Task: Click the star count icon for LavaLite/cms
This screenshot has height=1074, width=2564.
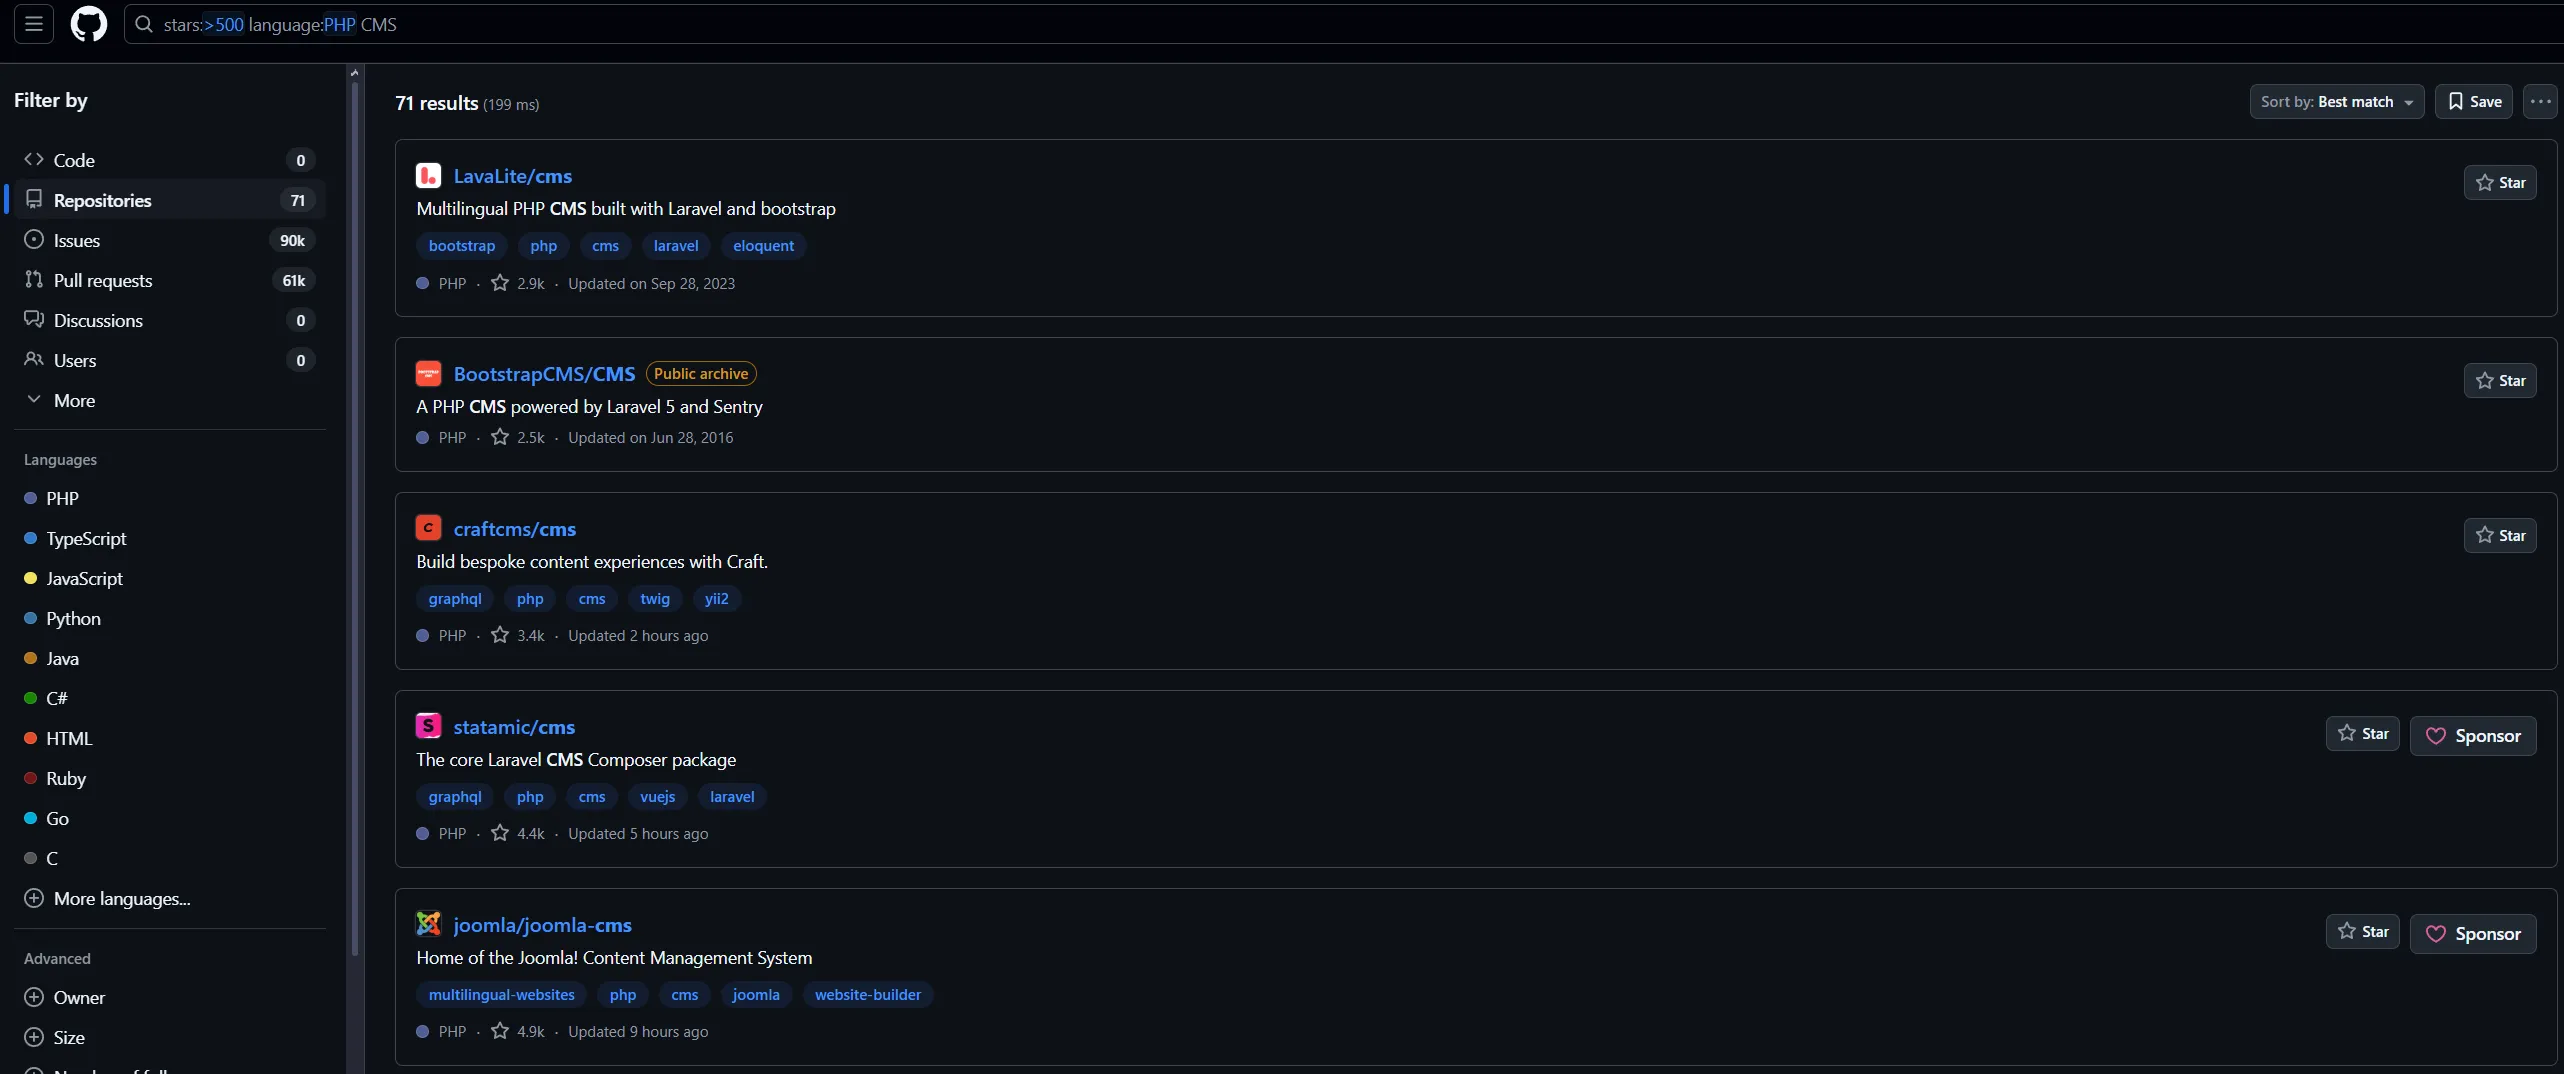Action: (x=500, y=283)
